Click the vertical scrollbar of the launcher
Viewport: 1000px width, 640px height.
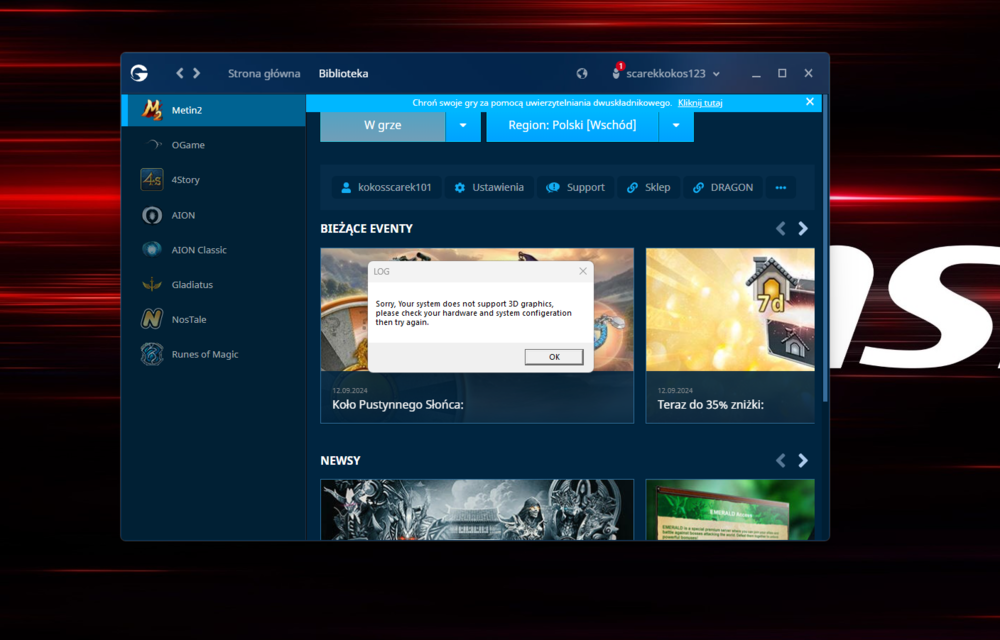coord(825,249)
